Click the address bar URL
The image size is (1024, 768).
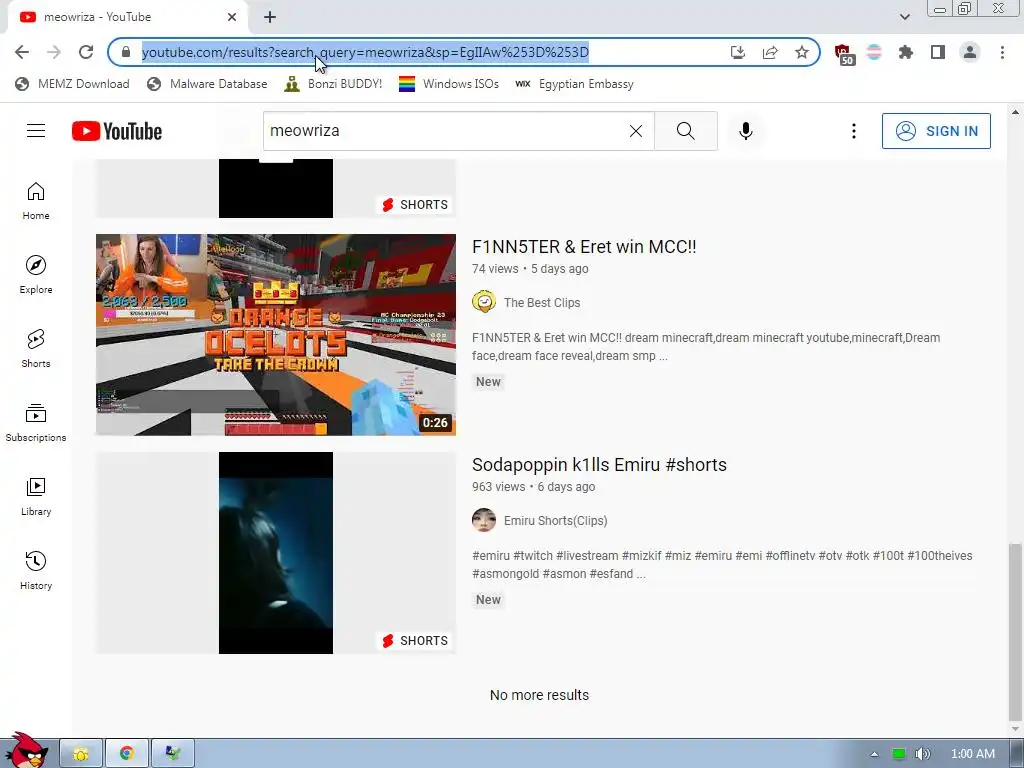tap(365, 52)
